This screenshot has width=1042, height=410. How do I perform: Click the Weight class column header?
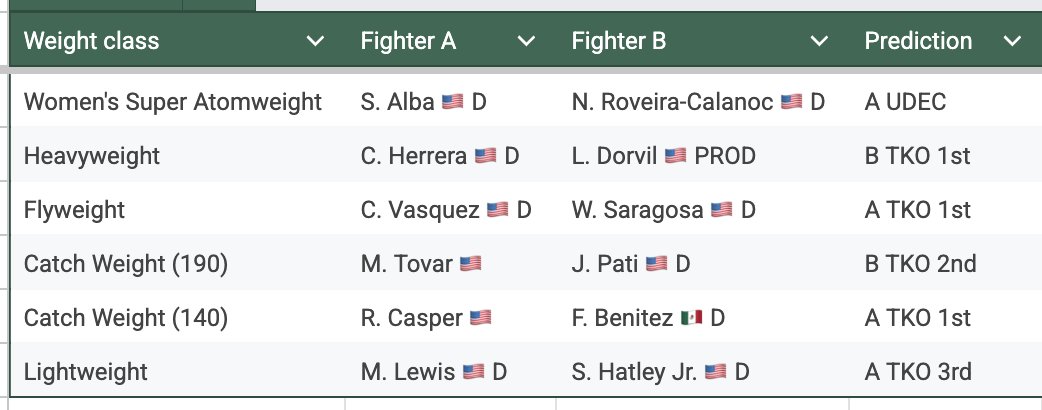coord(91,42)
